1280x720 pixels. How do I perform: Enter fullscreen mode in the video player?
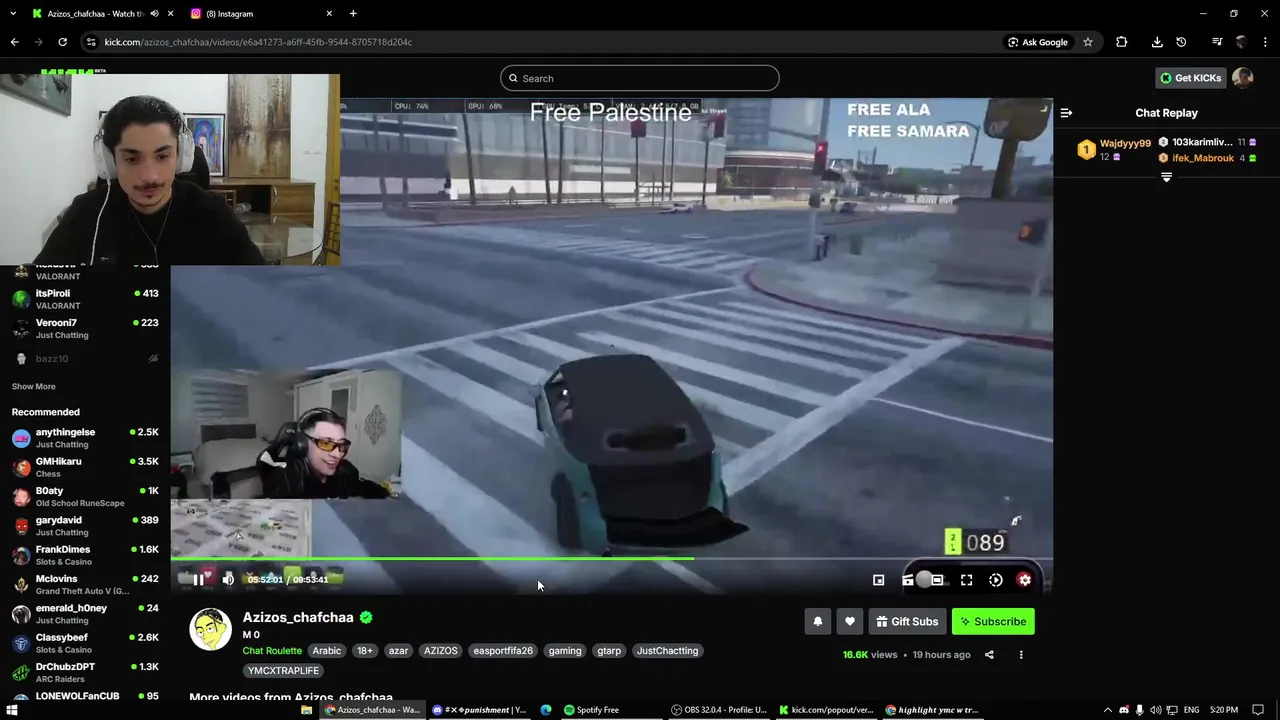[966, 580]
